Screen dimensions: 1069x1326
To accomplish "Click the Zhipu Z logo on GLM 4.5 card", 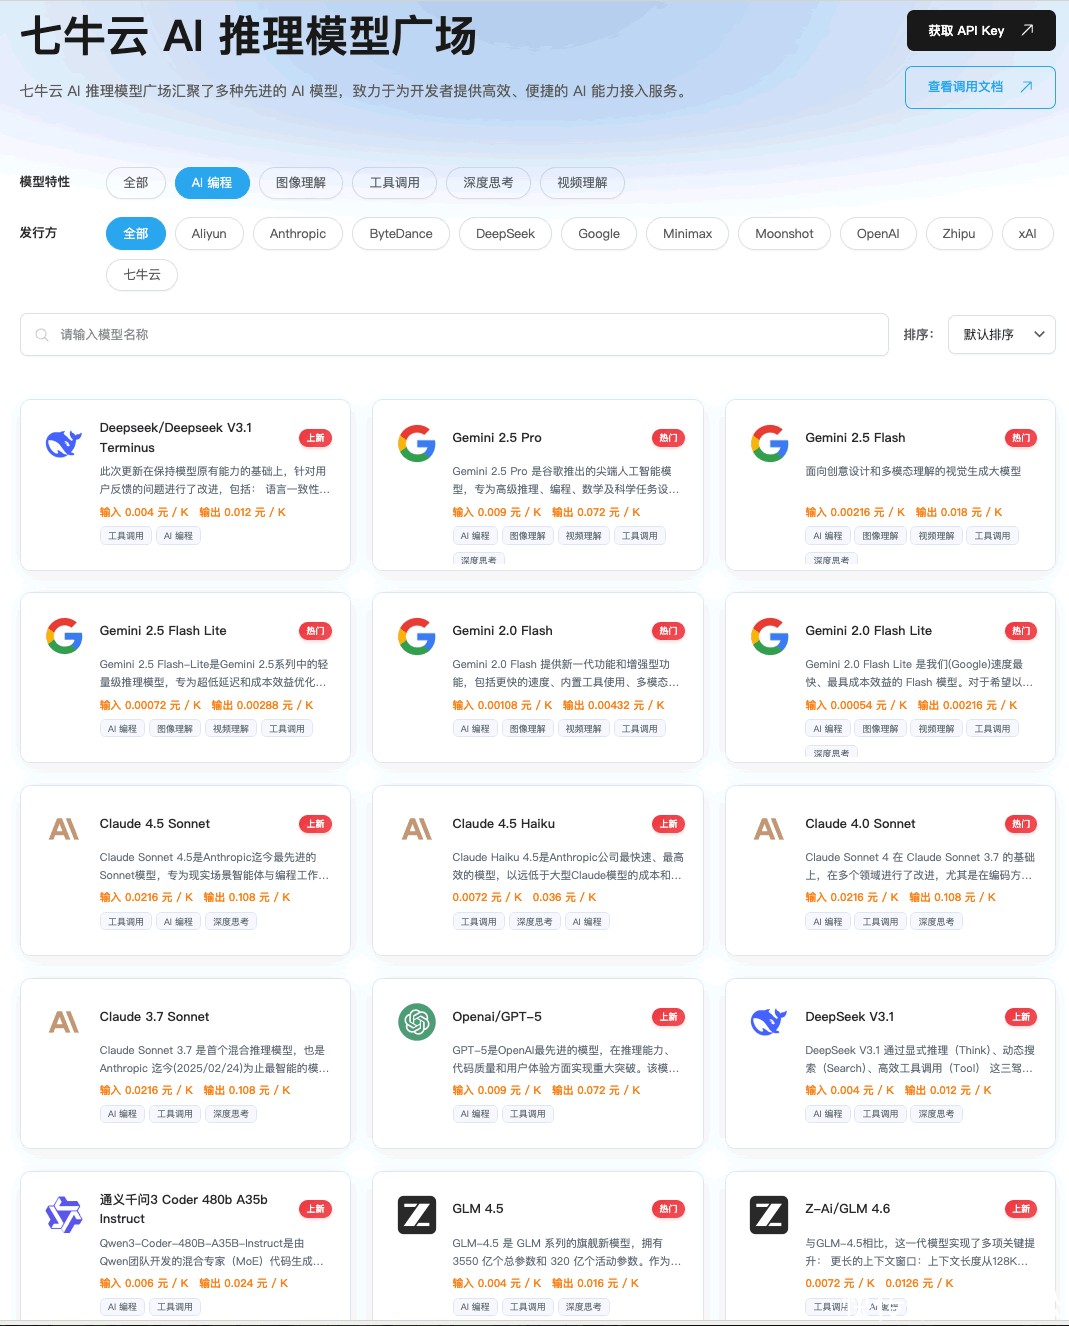I will pos(417,1215).
